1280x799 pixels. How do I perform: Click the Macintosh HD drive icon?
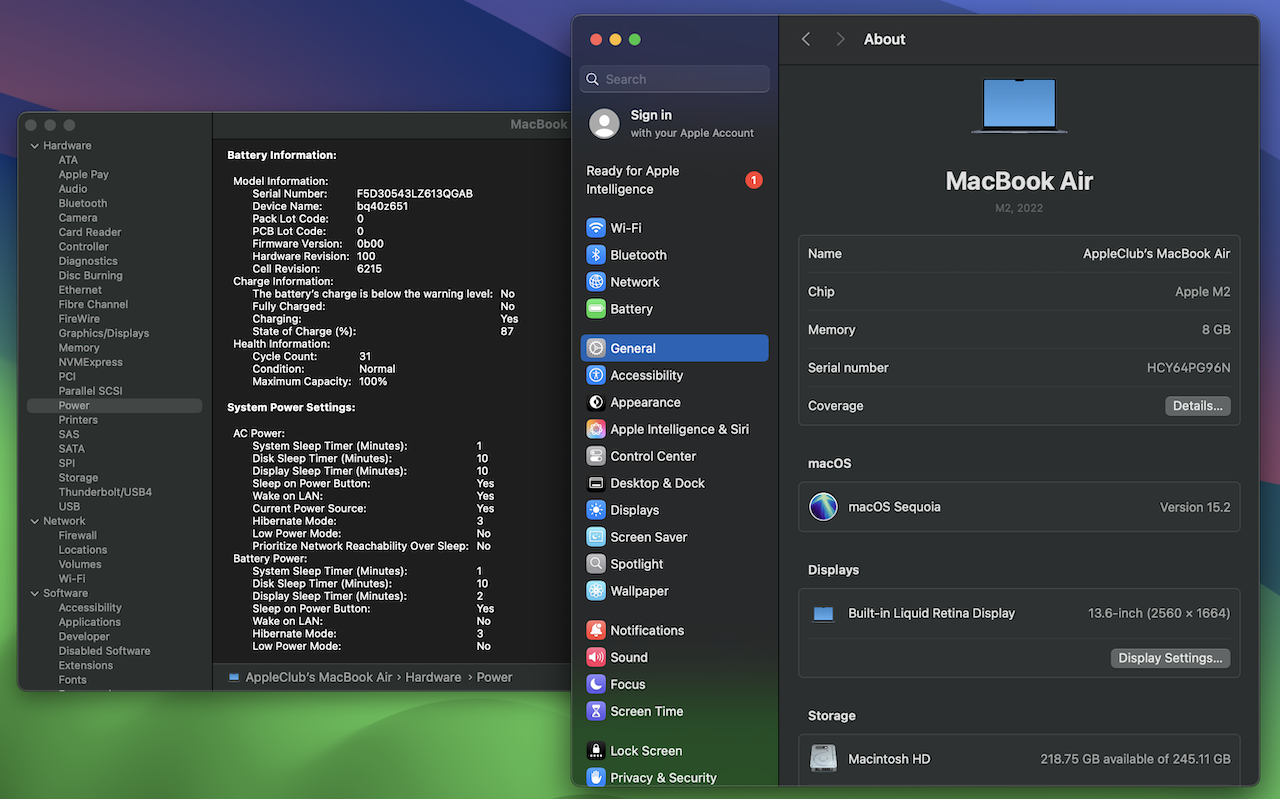[x=823, y=759]
